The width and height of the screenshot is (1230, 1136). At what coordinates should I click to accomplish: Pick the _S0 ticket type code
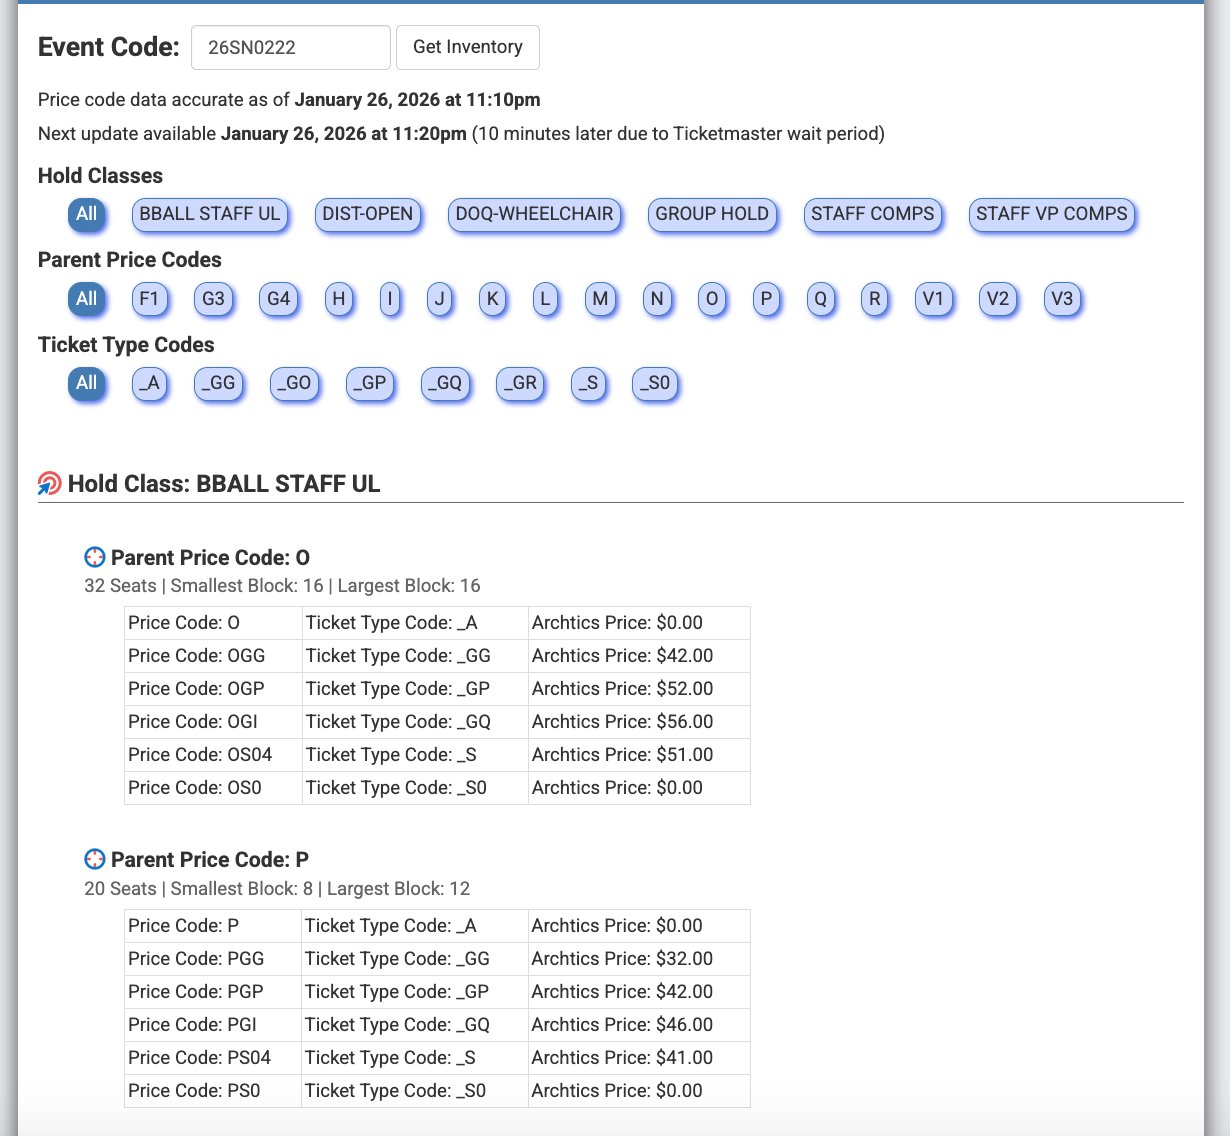click(655, 383)
